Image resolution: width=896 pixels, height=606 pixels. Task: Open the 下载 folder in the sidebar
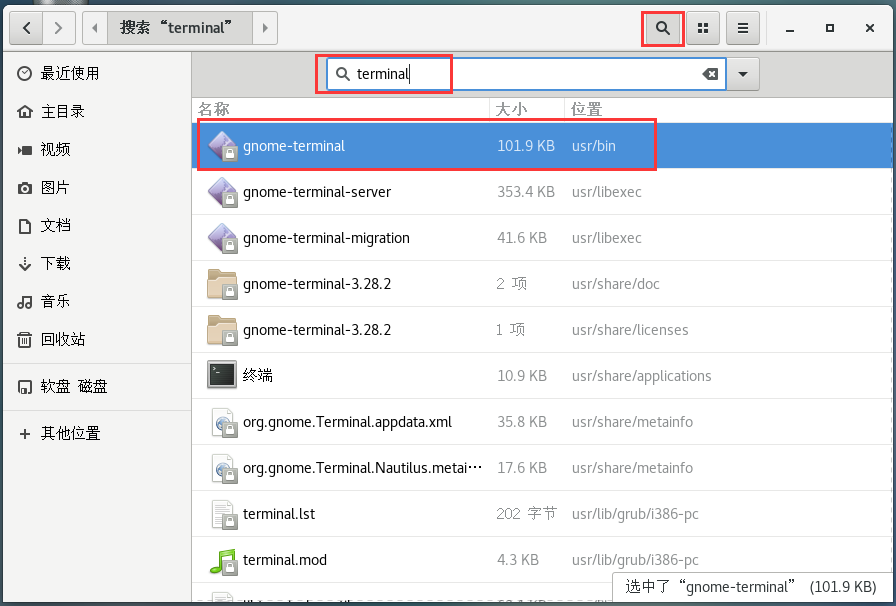coord(97,263)
